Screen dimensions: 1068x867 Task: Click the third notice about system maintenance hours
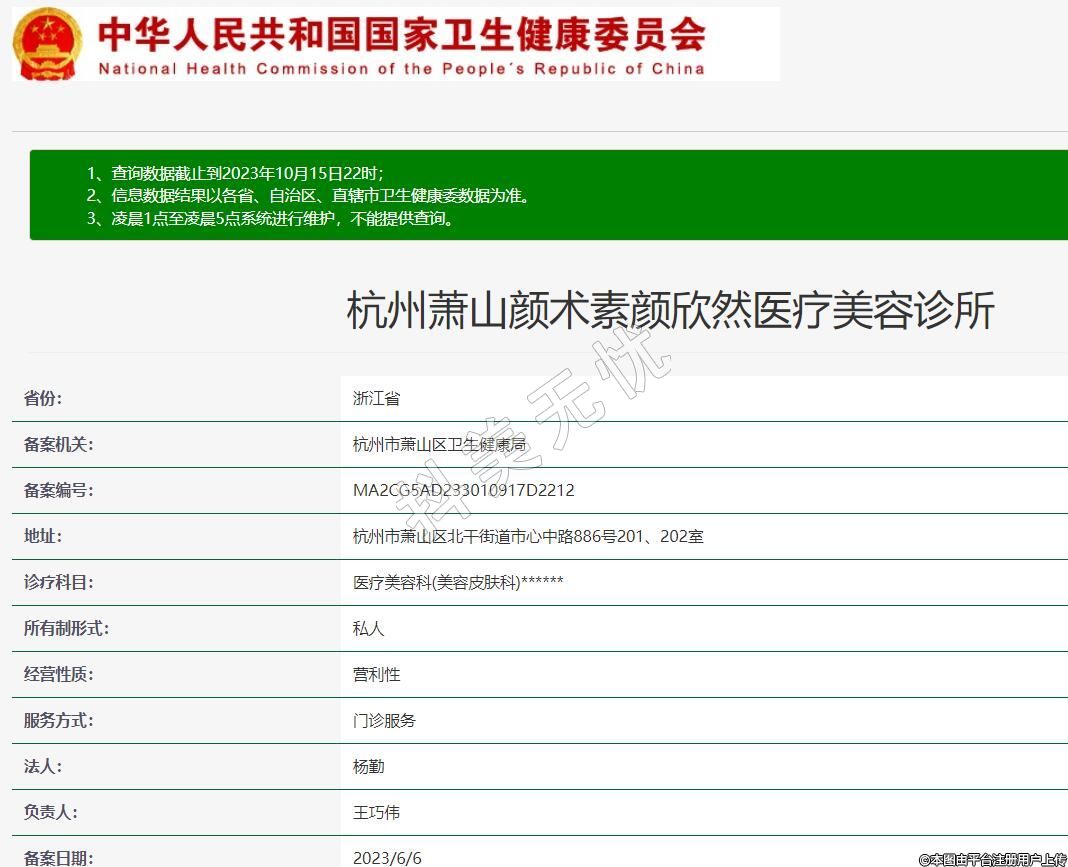[271, 219]
